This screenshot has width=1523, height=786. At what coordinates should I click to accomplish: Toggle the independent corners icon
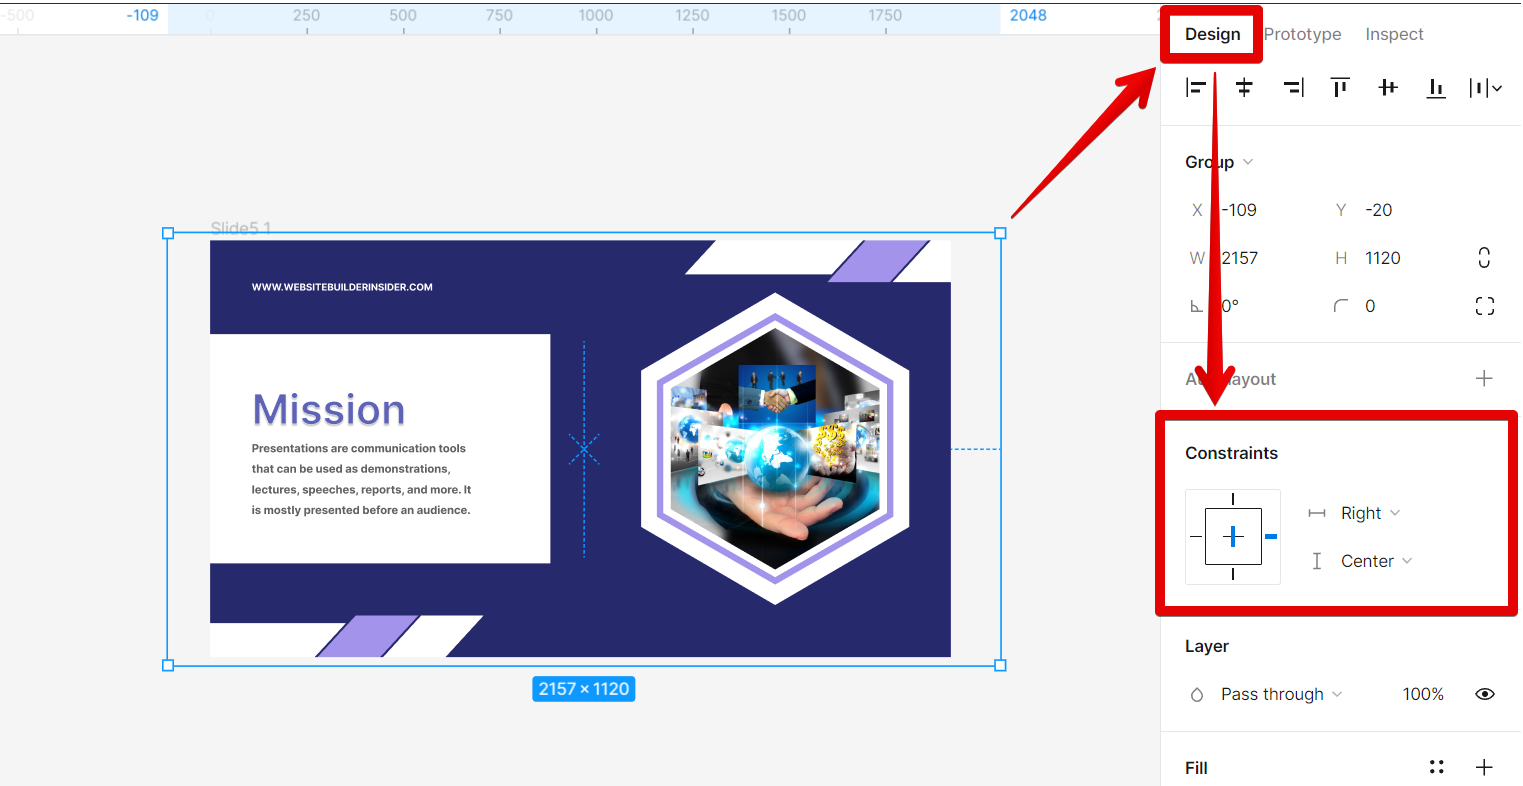[1485, 306]
